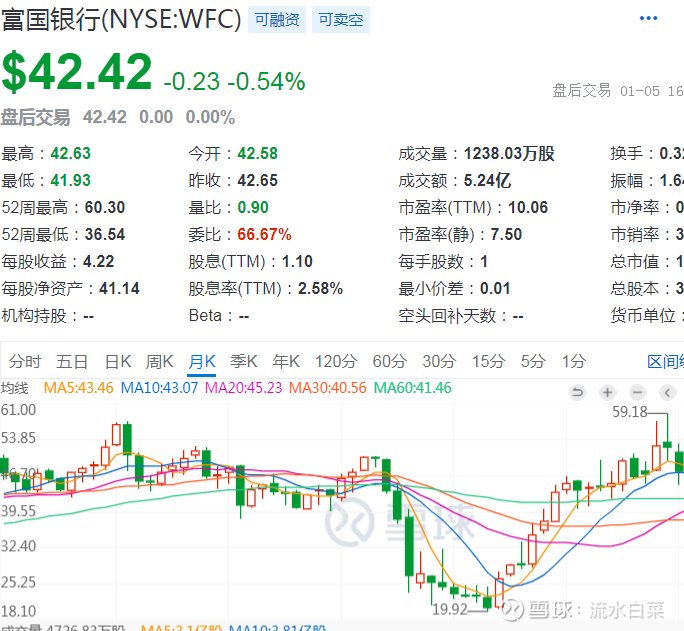Switch to 年K chart tab
This screenshot has width=684, height=631.
tap(286, 362)
